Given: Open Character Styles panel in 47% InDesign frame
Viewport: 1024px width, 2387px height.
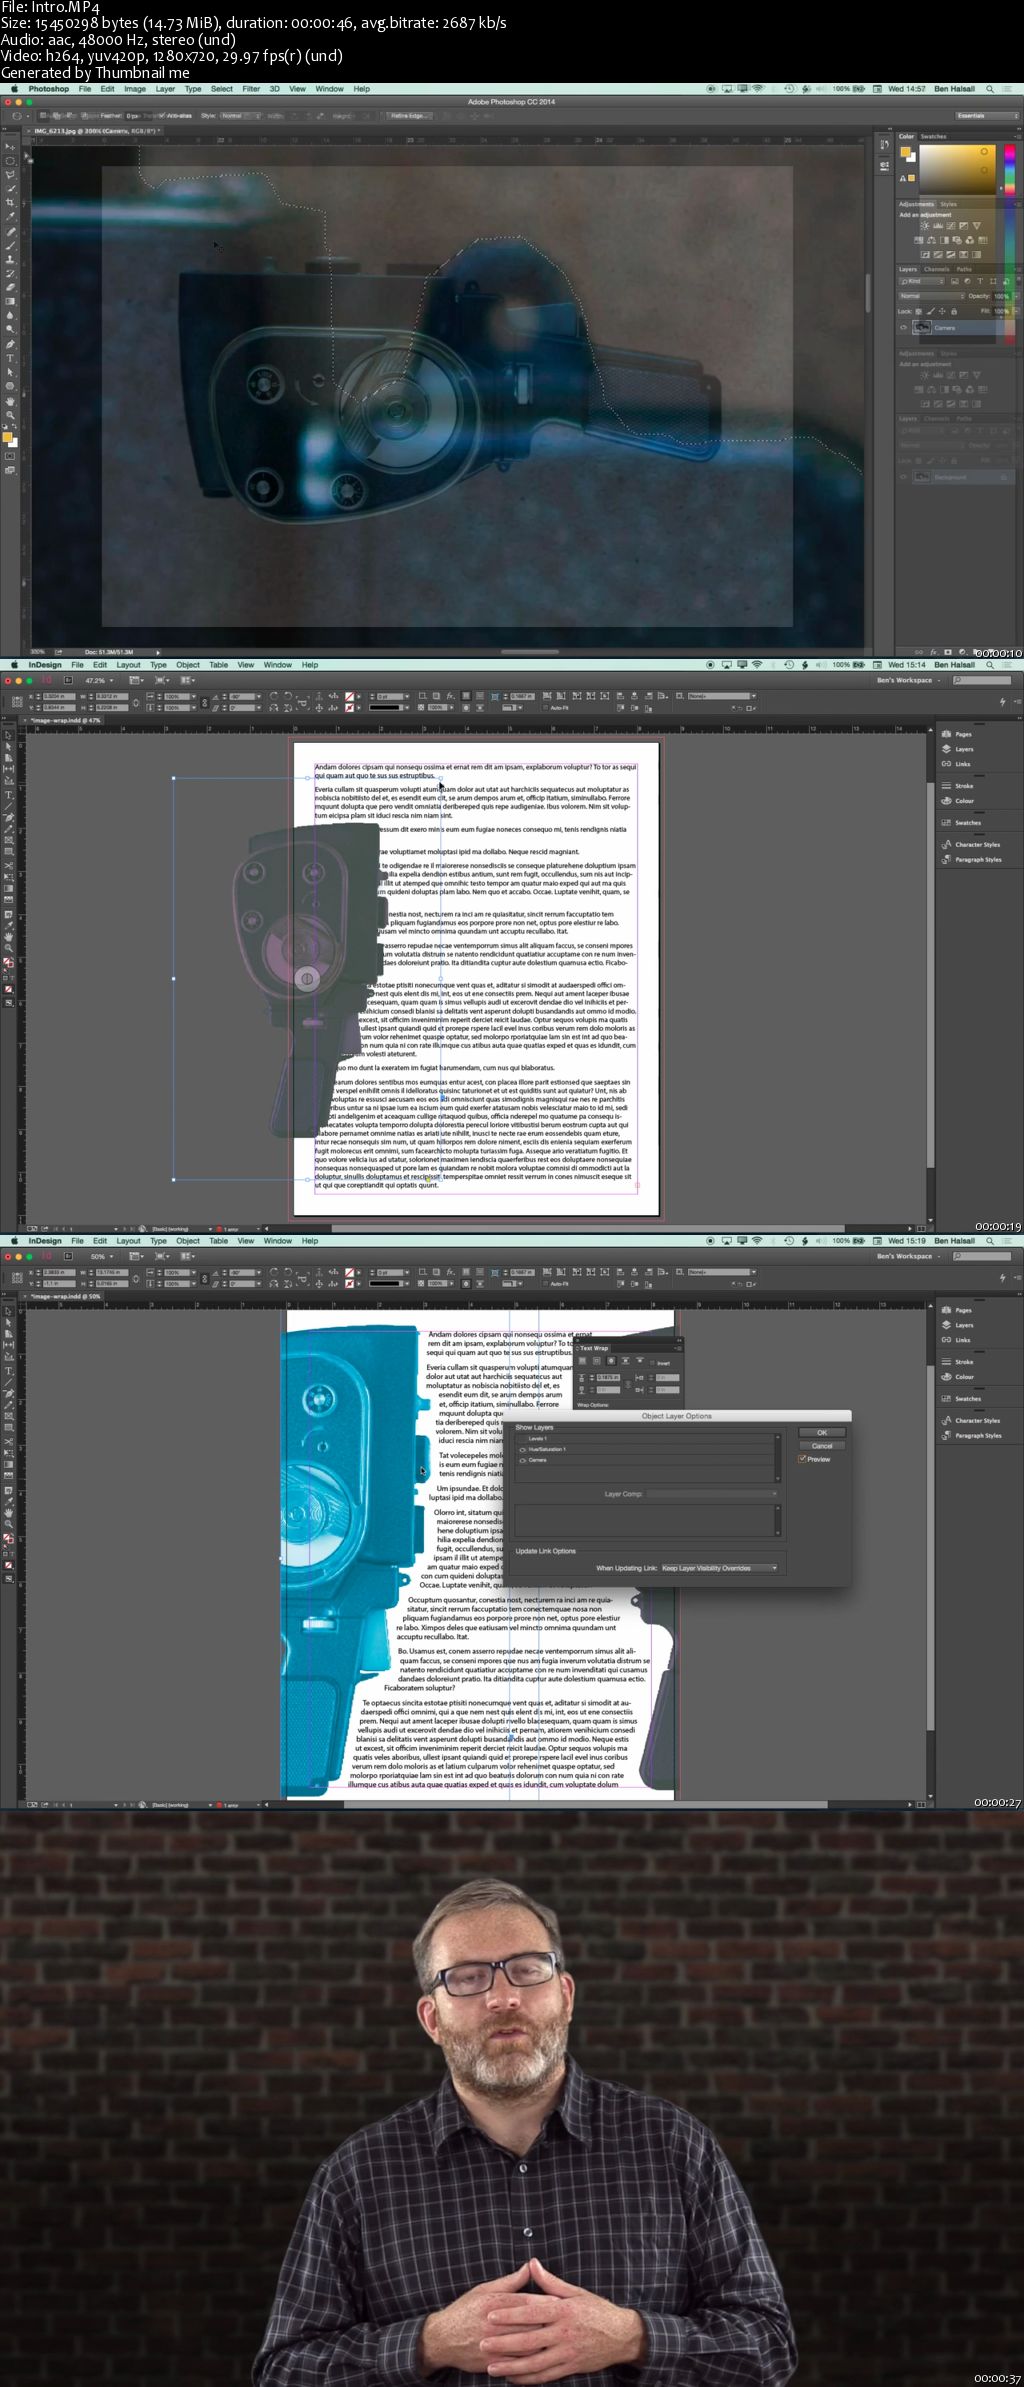Looking at the screenshot, I should pos(970,845).
